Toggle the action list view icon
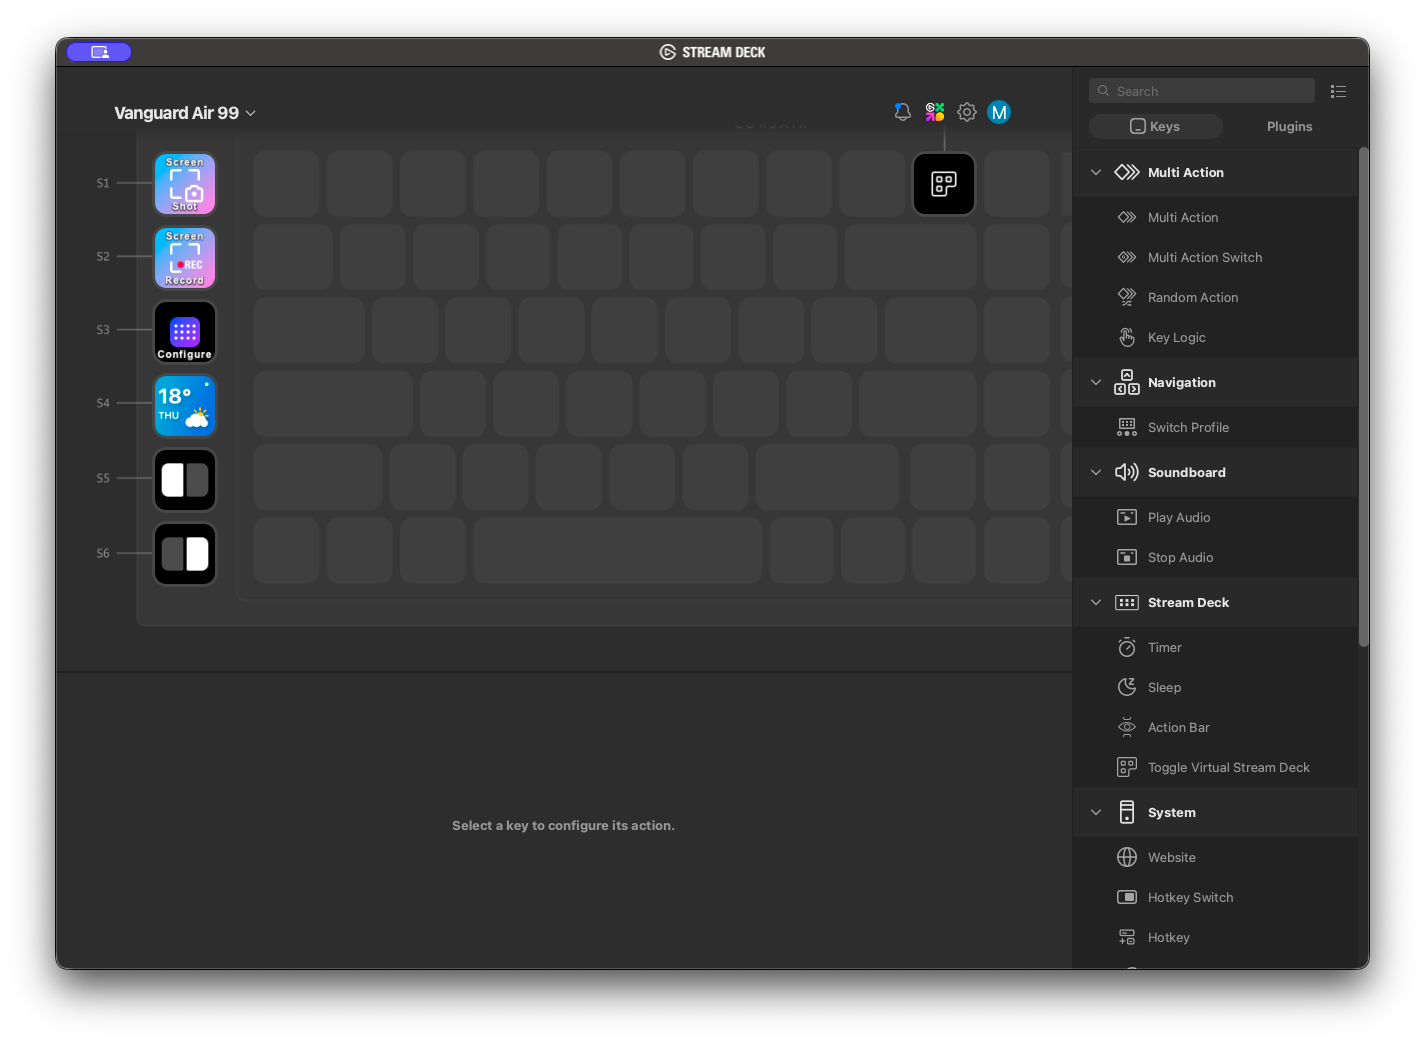 1338,91
